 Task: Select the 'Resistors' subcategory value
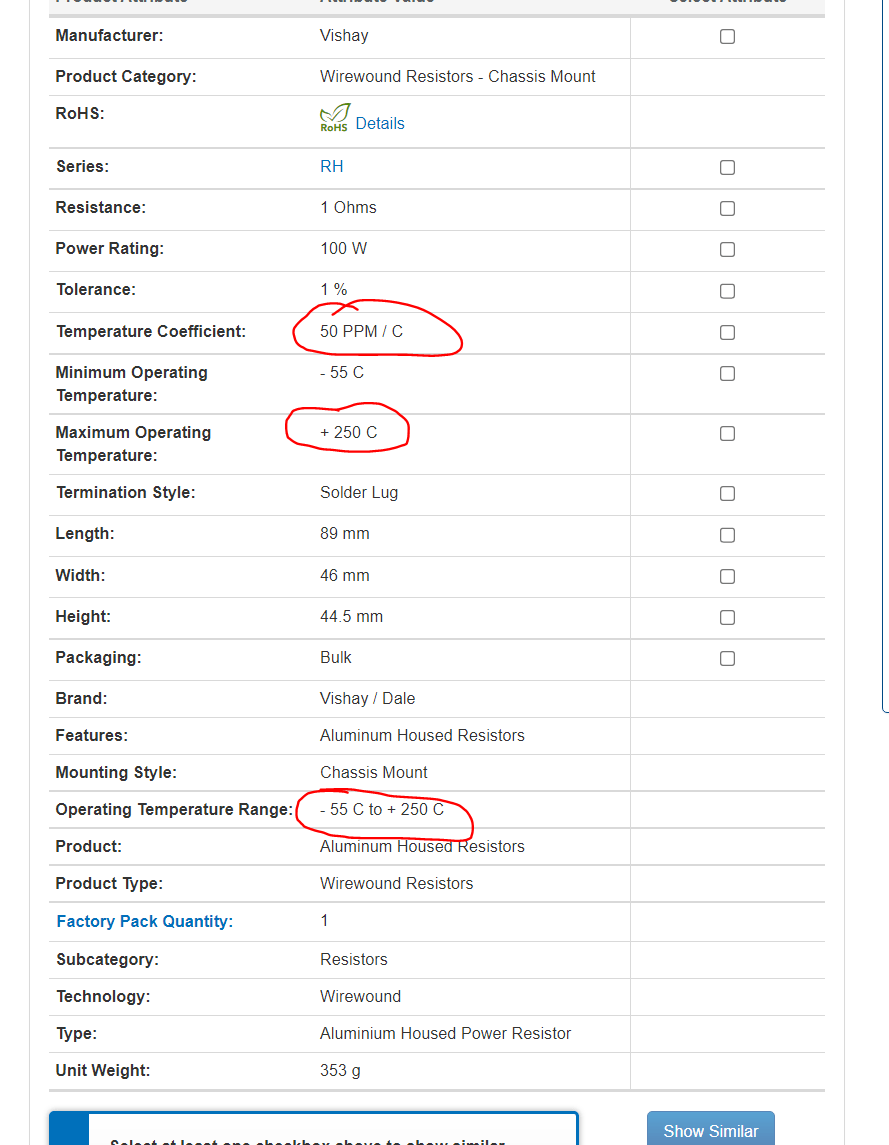(354, 960)
